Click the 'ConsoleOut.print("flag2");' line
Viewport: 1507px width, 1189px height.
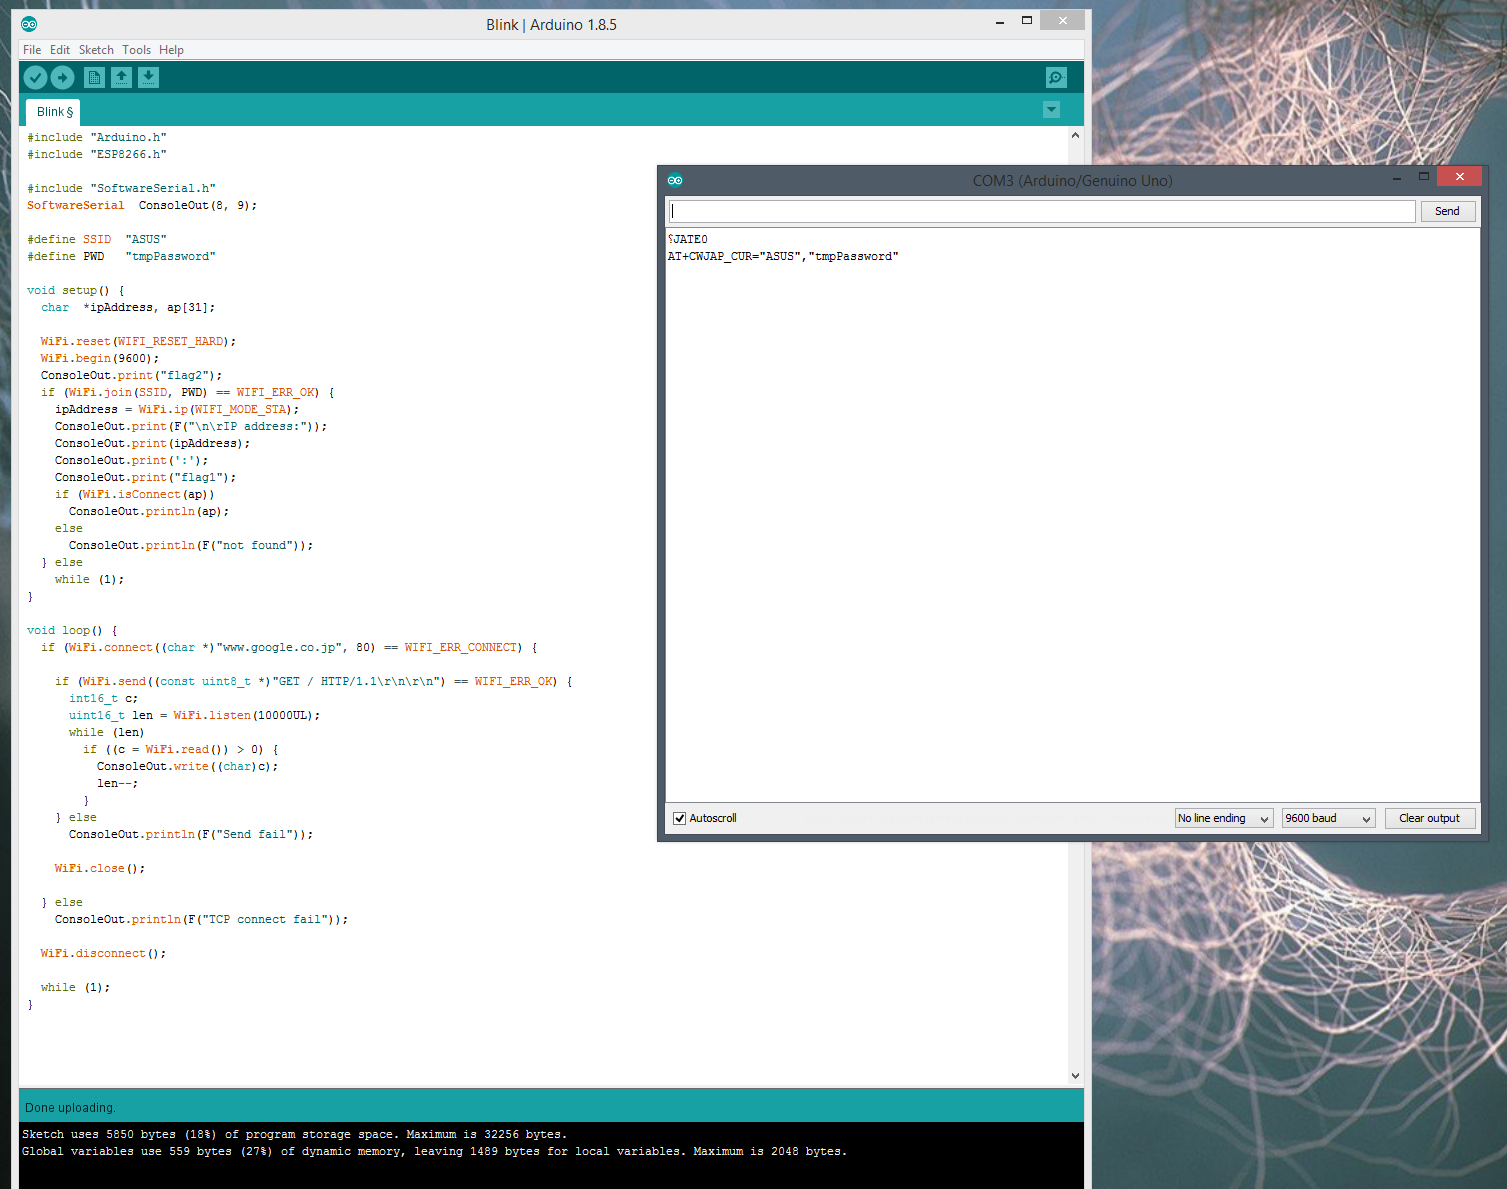132,375
